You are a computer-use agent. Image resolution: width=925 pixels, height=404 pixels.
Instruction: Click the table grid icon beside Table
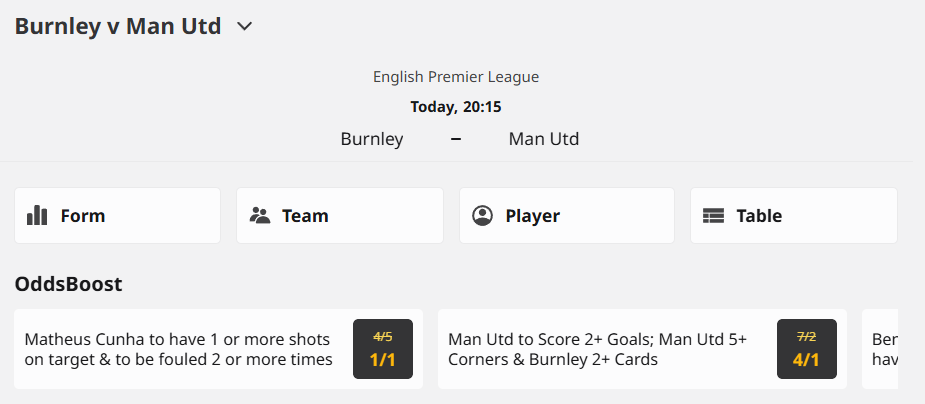pyautogui.click(x=713, y=215)
